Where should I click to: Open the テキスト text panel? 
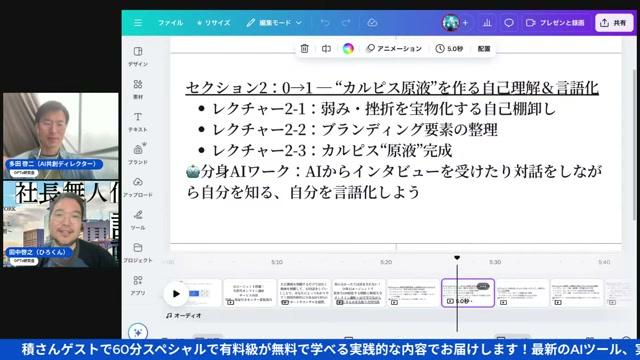[138, 122]
